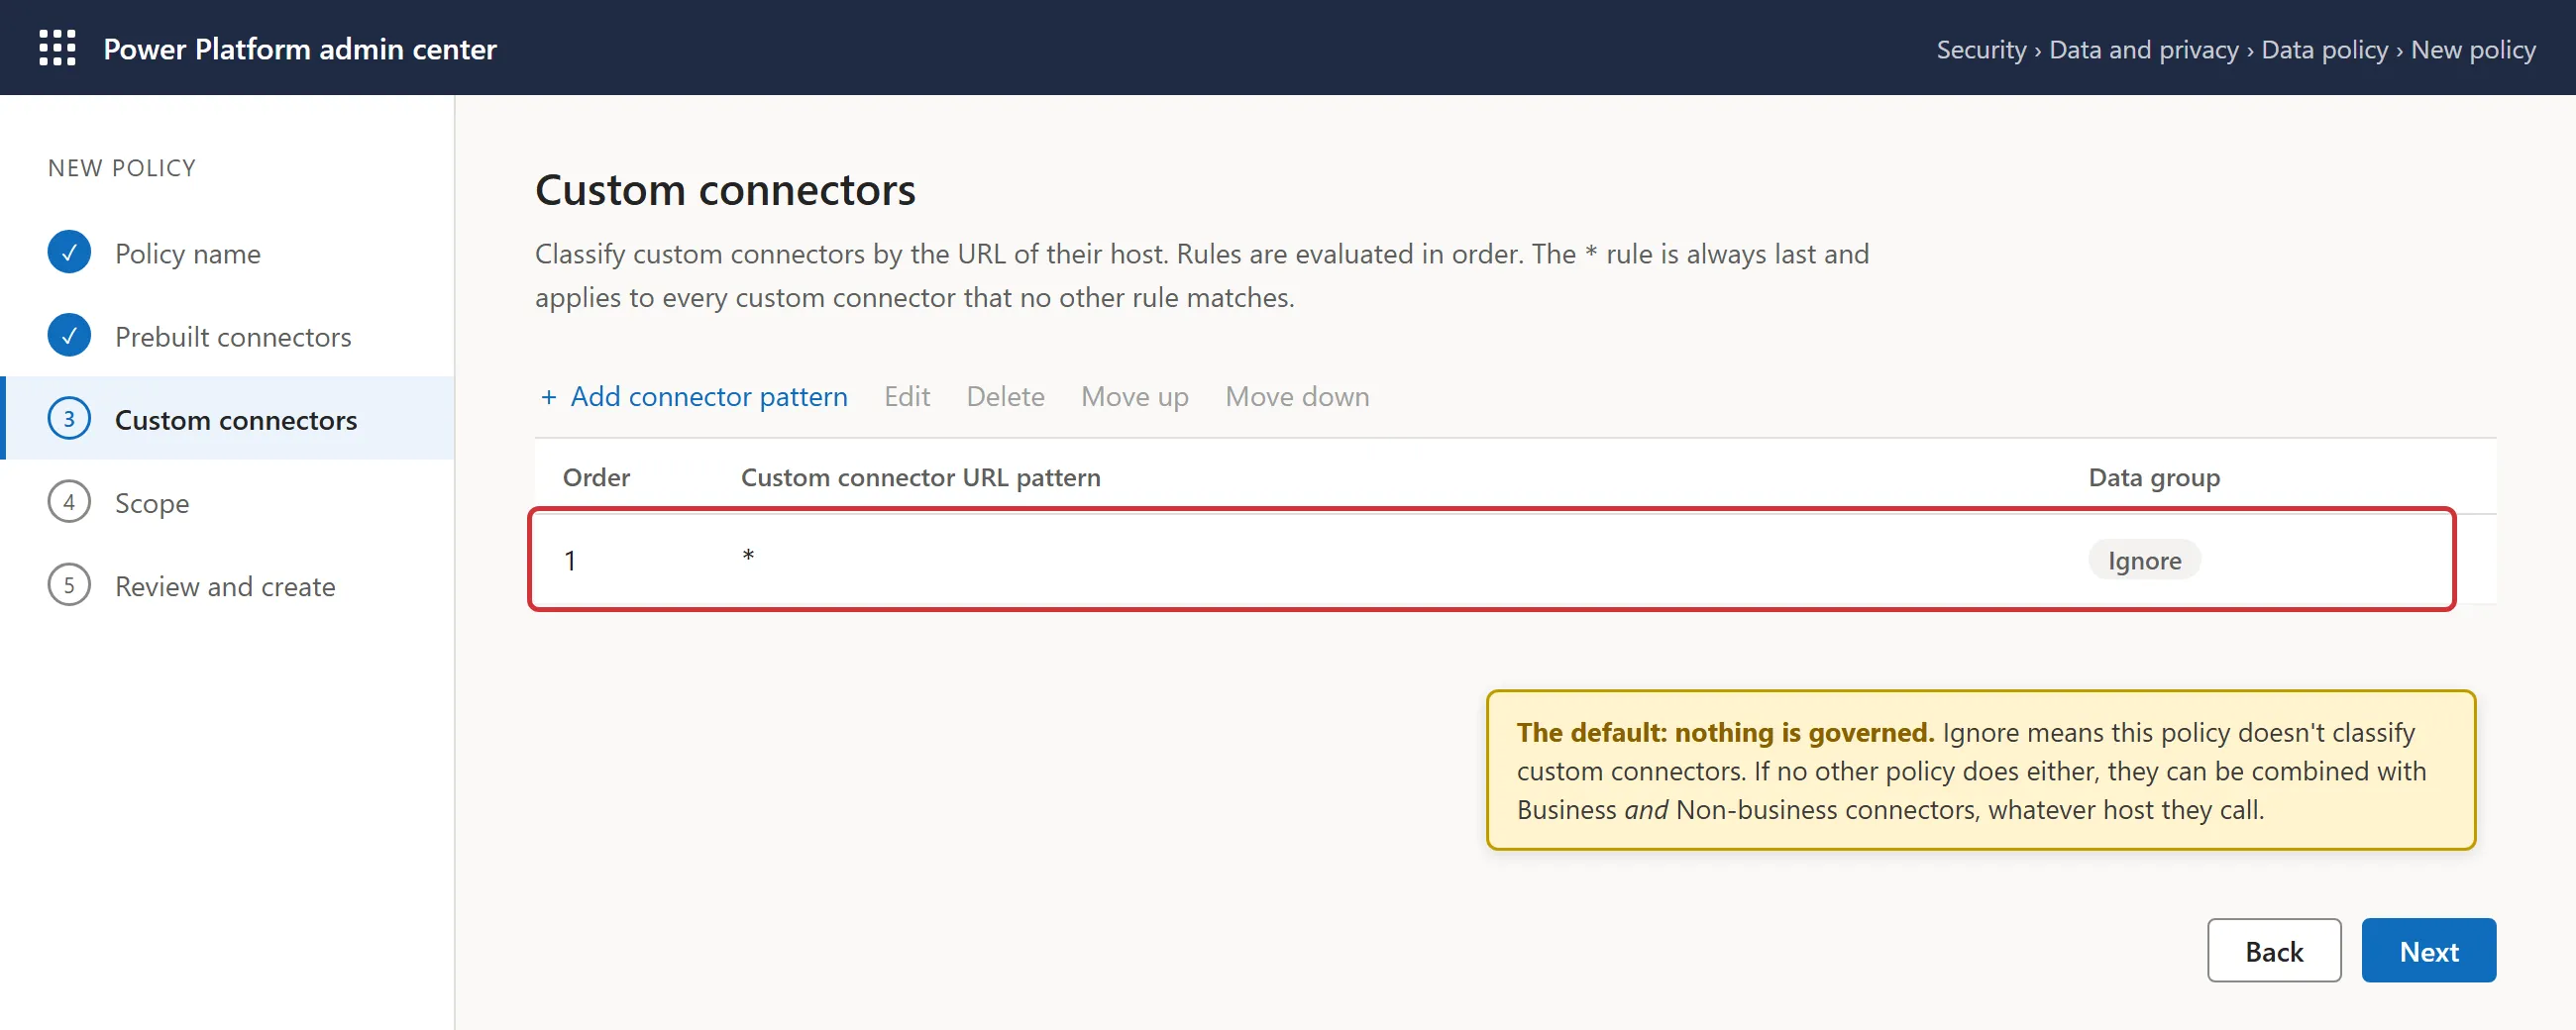The width and height of the screenshot is (2576, 1030).
Task: Go to the Policy name step
Action: (188, 253)
